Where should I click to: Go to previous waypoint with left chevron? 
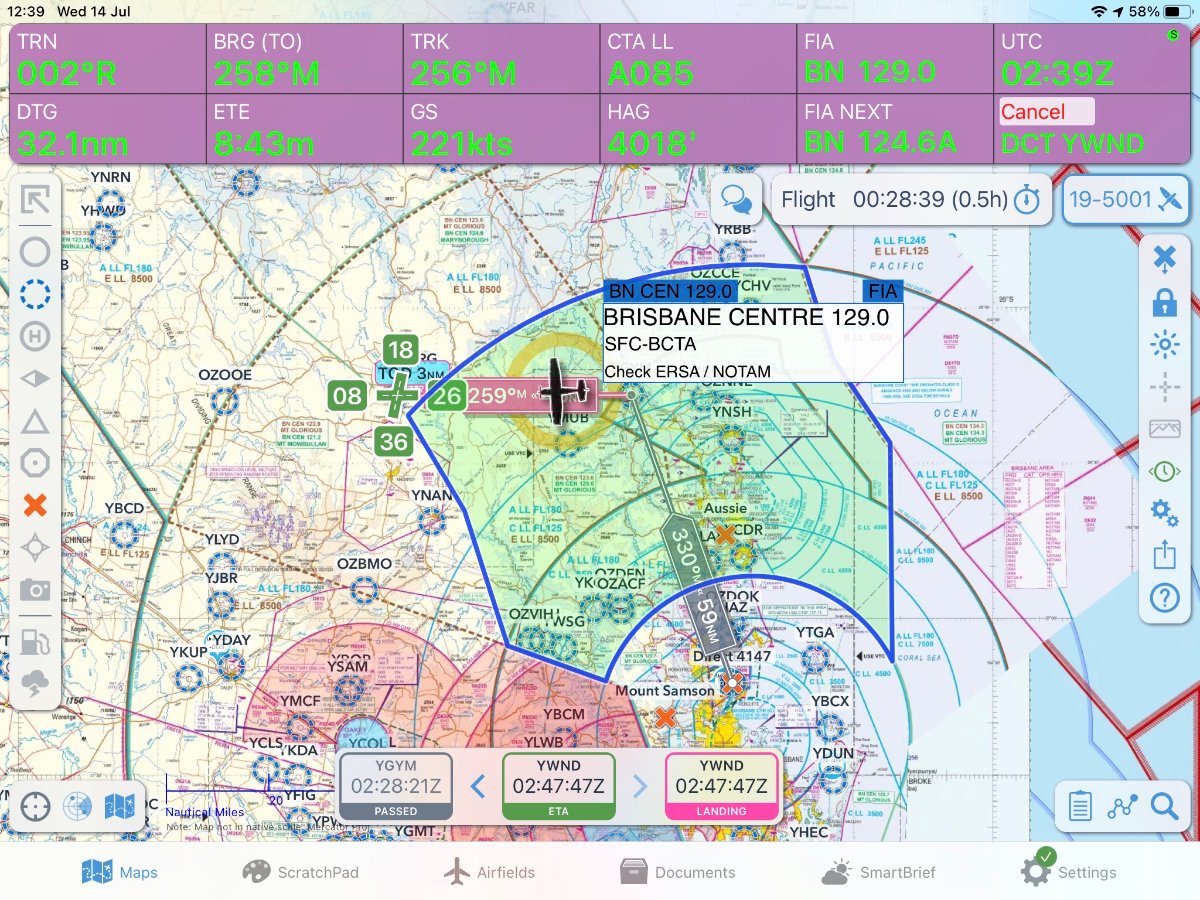click(478, 786)
